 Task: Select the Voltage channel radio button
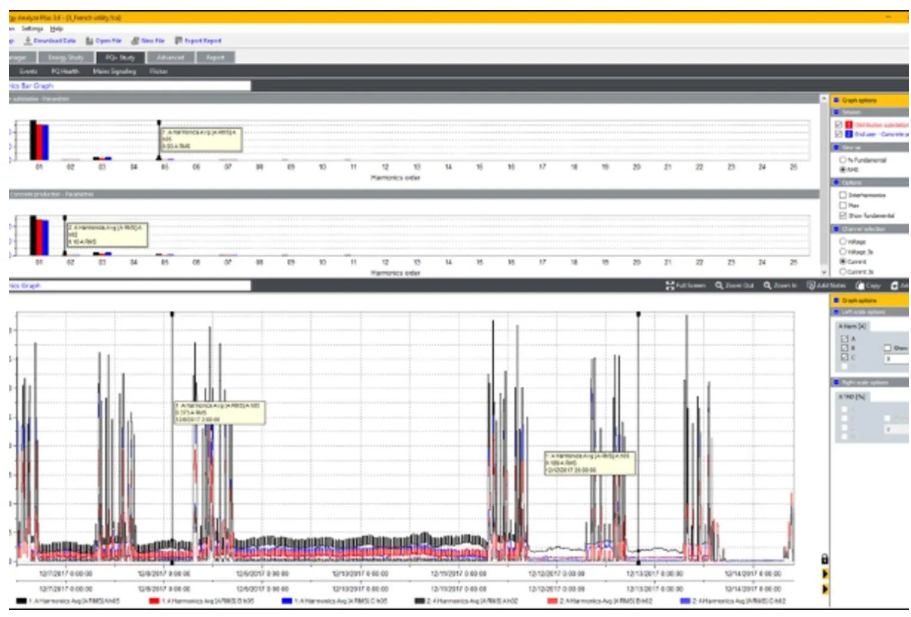[x=842, y=241]
